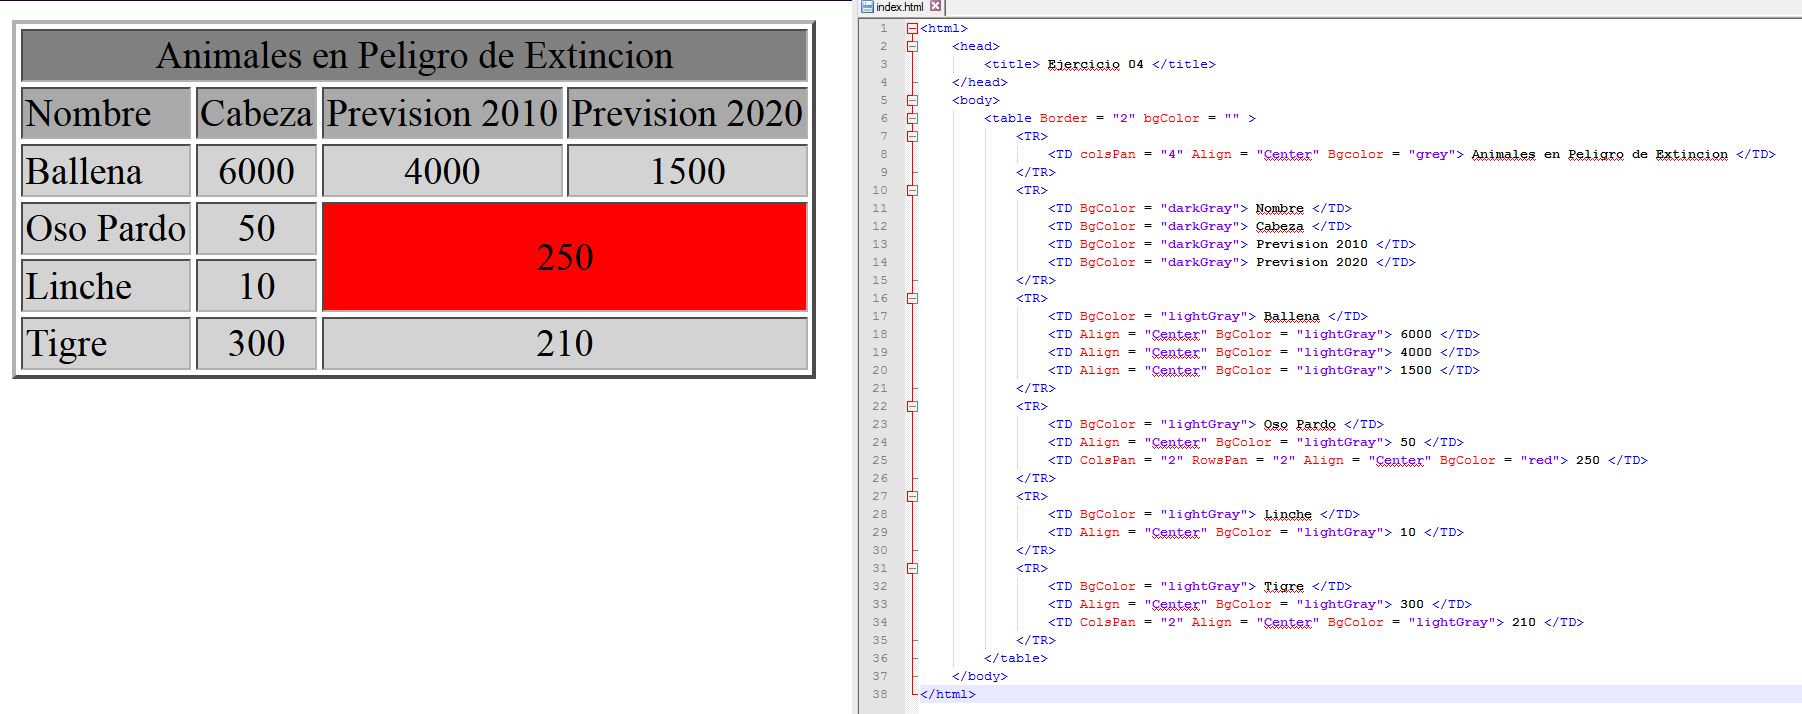Collapse the first TR fold on line 7

(912, 136)
